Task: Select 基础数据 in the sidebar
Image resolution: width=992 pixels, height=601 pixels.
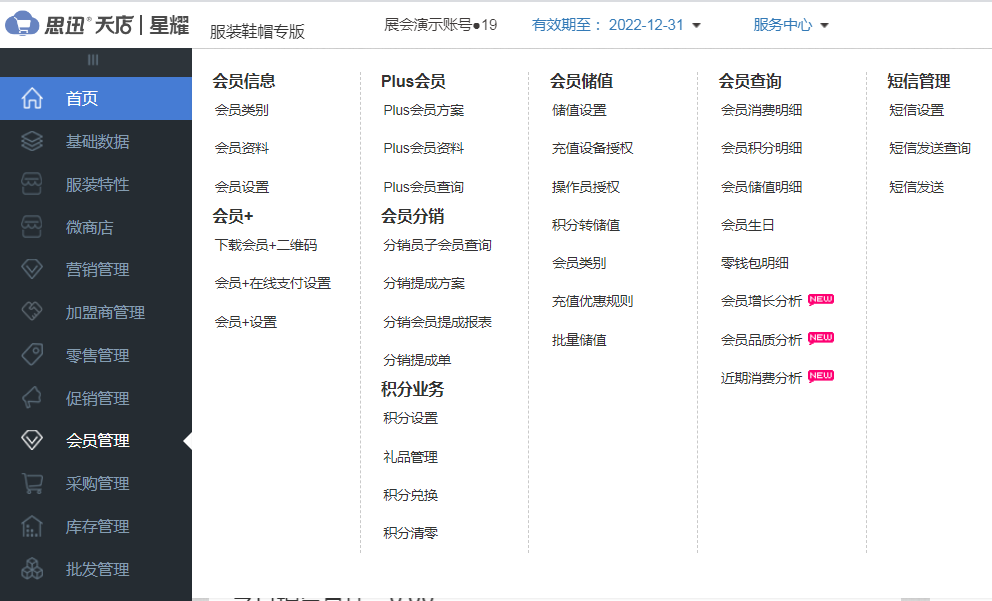Action: pyautogui.click(x=30, y=141)
